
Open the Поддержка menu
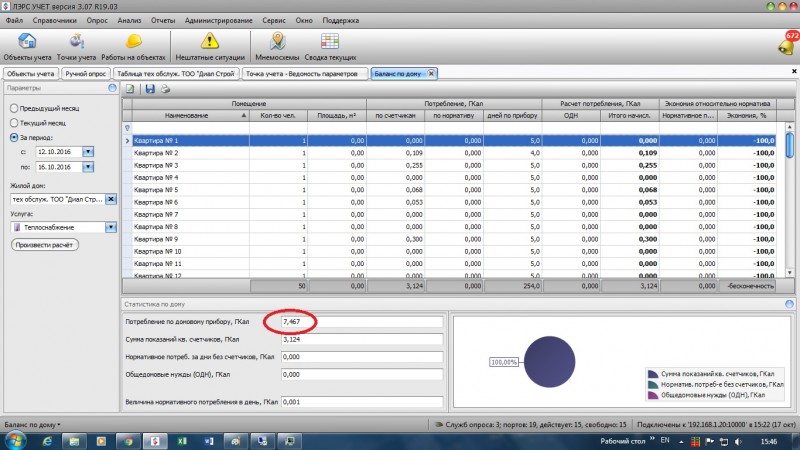click(341, 20)
